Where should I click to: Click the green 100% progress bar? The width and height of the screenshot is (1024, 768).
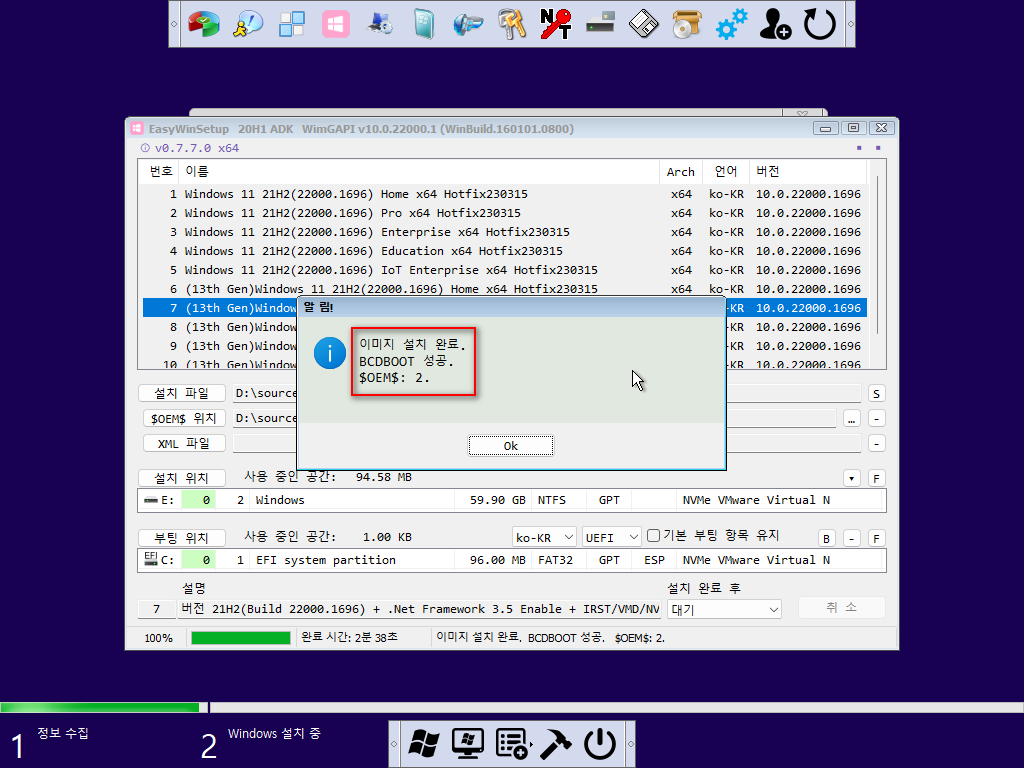click(x=240, y=638)
